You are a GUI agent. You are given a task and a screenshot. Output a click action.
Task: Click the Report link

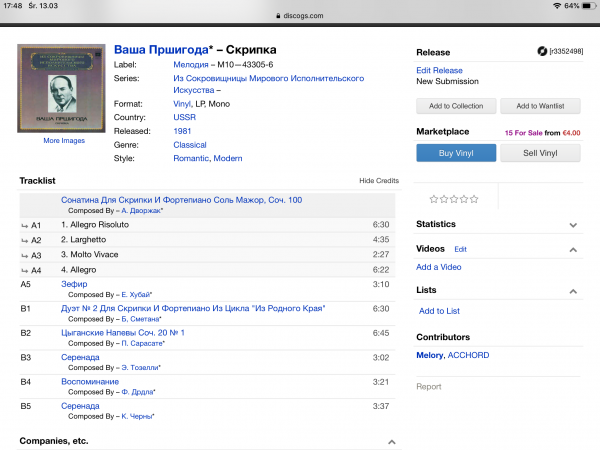pos(429,387)
